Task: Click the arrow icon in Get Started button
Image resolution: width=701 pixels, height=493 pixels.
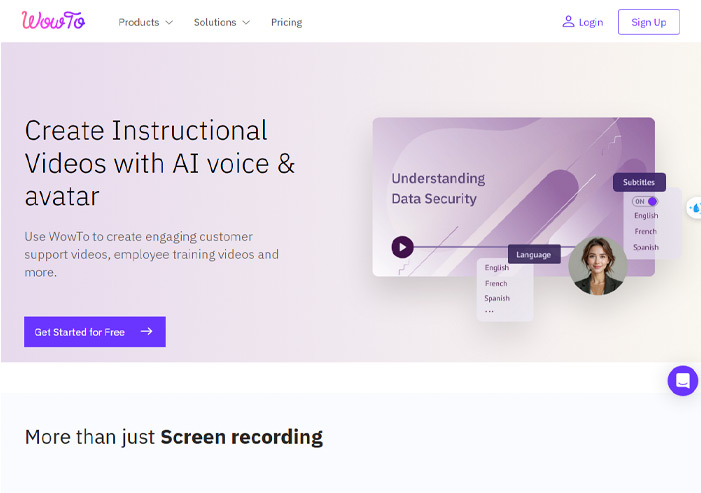Action: 147,331
